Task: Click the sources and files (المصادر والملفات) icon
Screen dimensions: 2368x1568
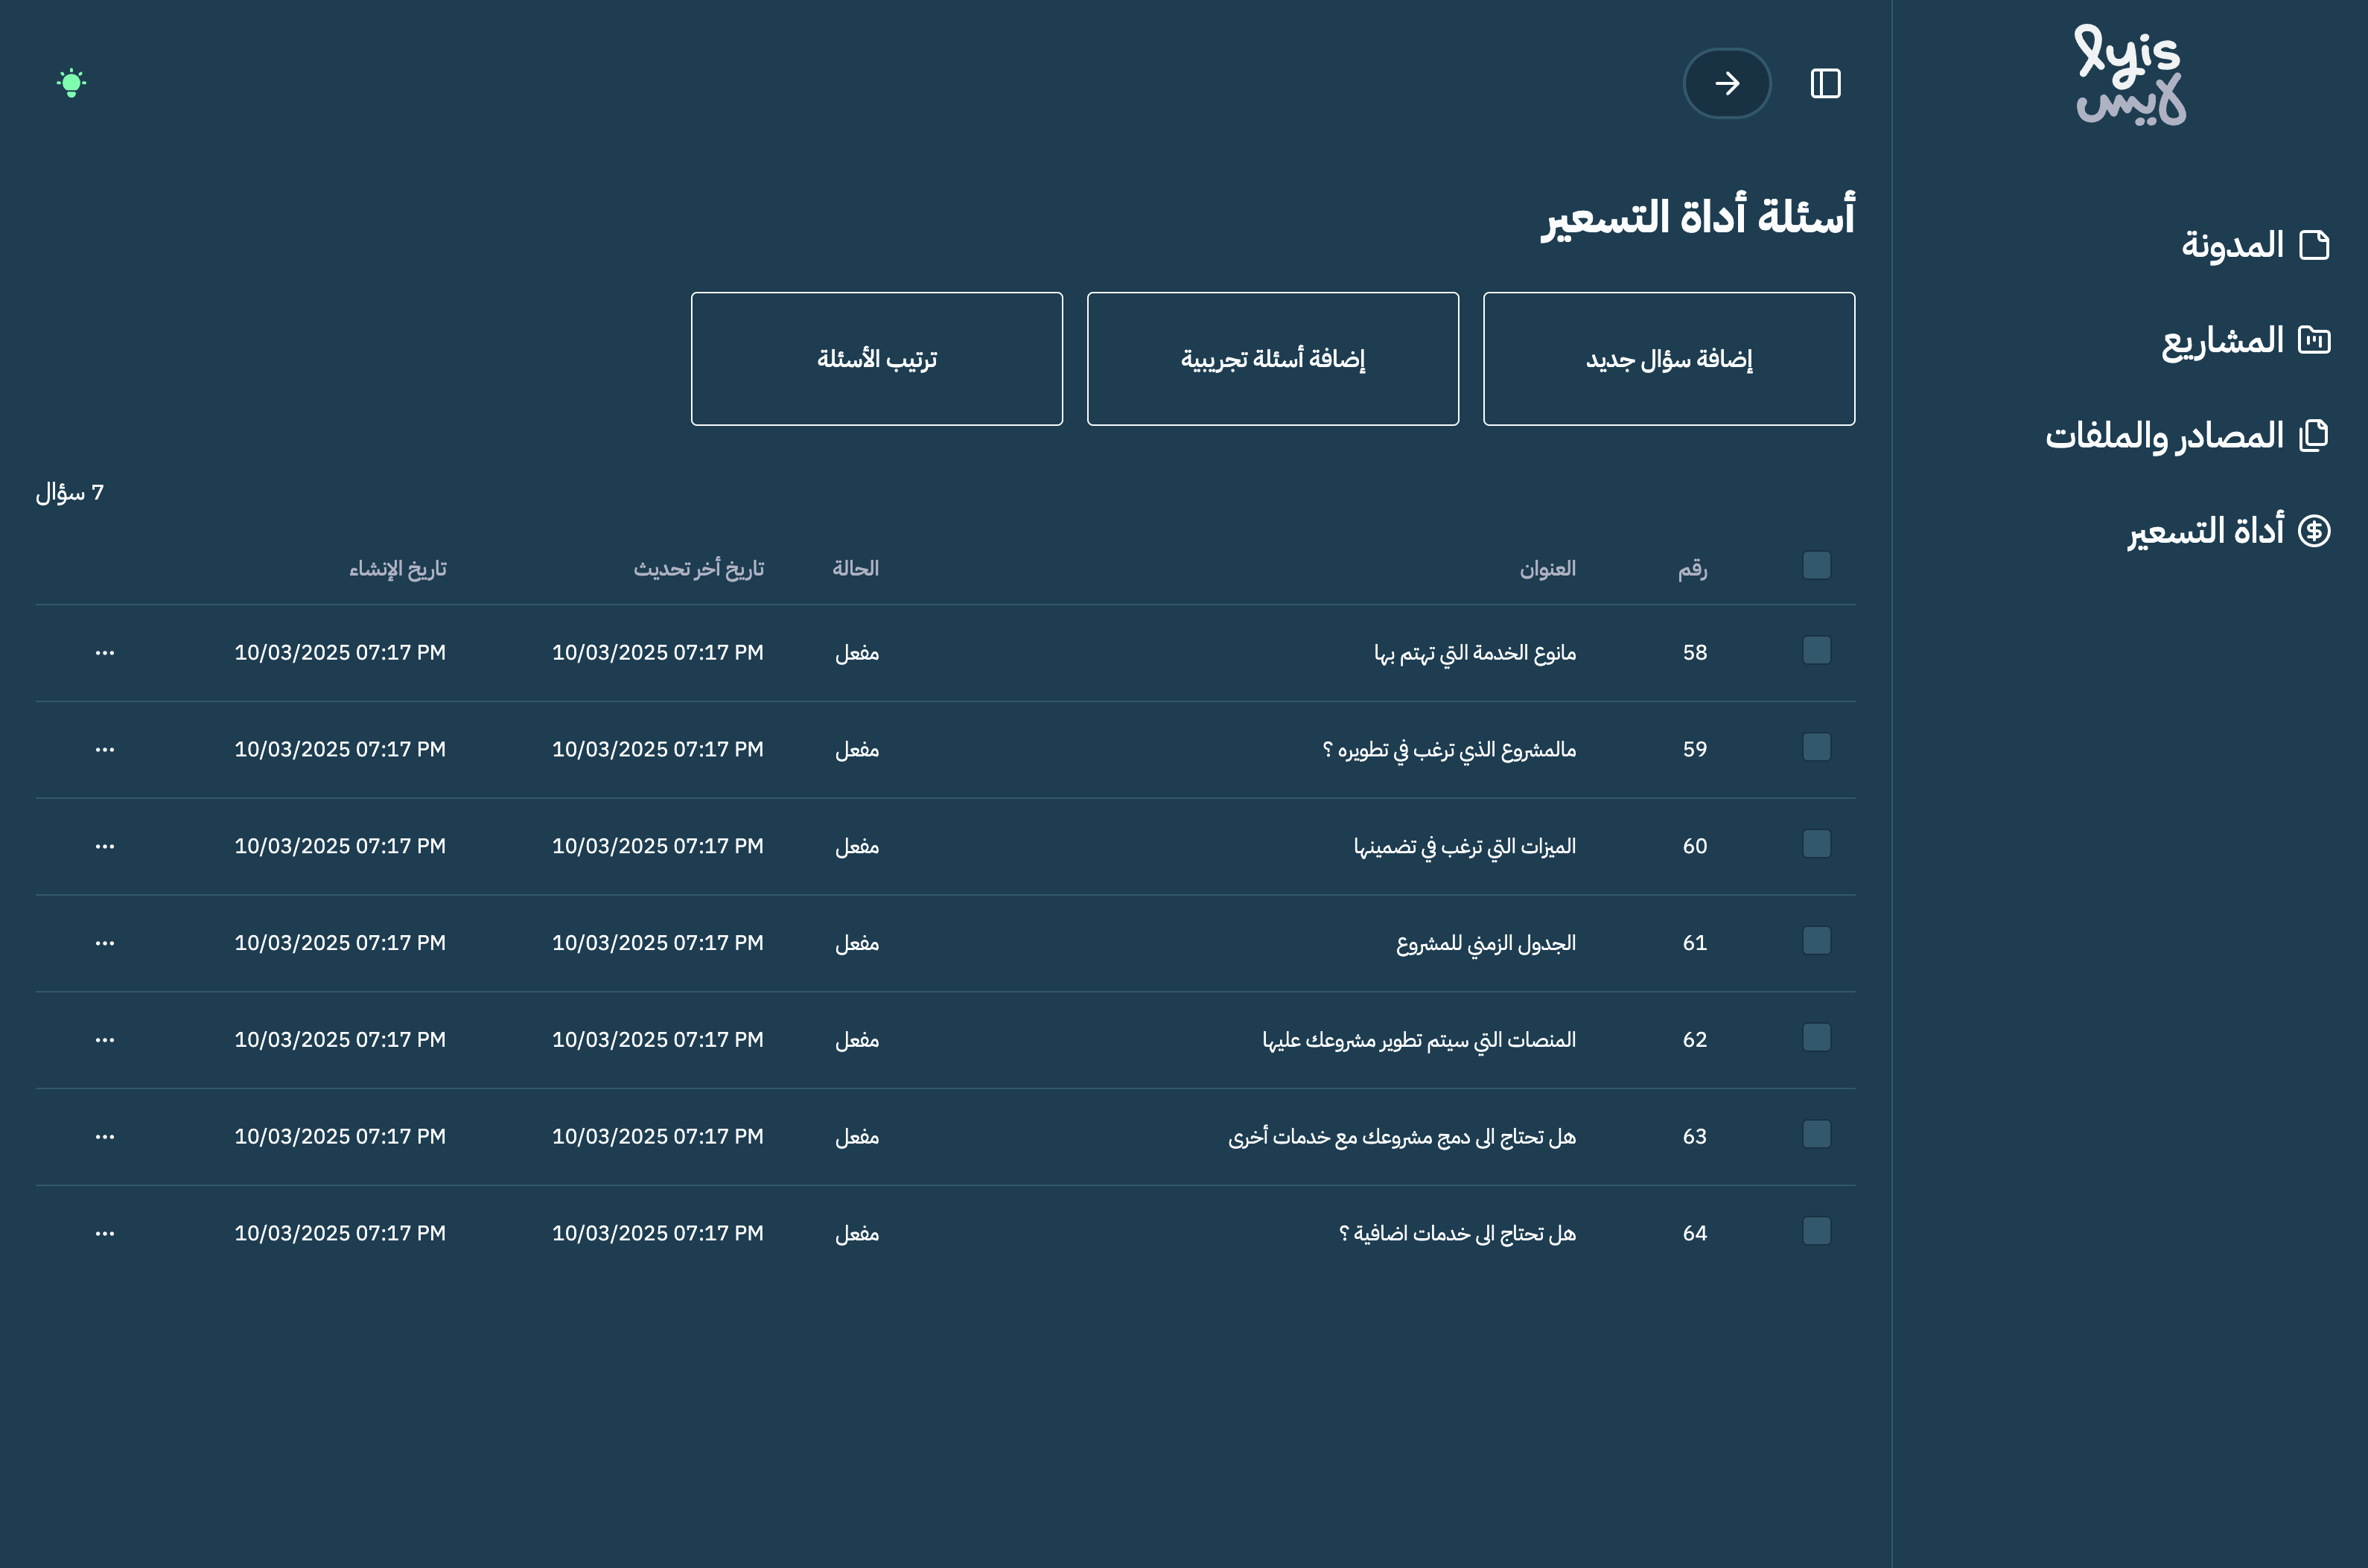Action: tap(2314, 434)
